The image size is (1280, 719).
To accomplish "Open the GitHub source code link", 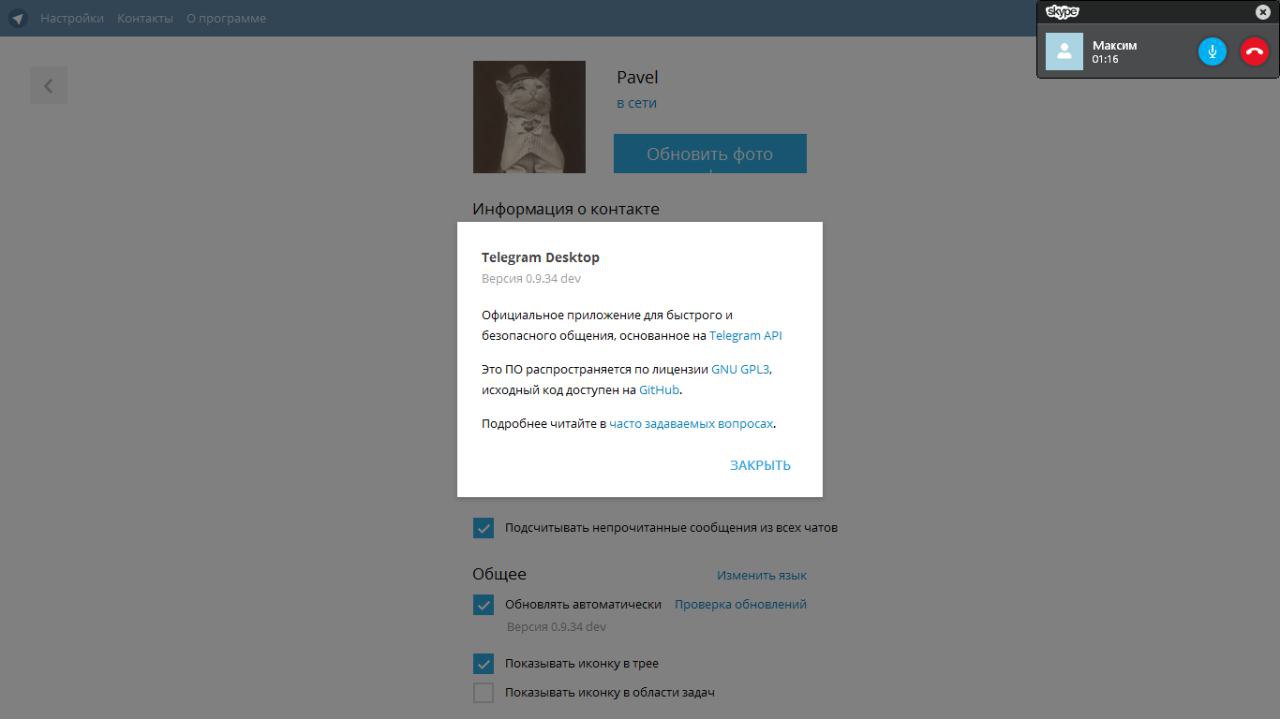I will pyautogui.click(x=659, y=390).
